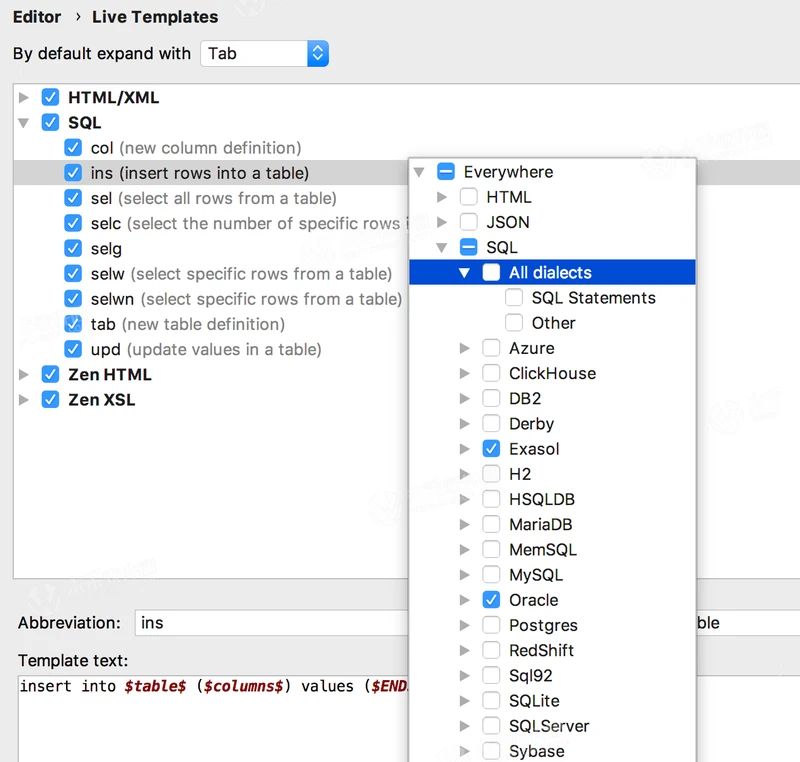This screenshot has width=800, height=762.
Task: Toggle the Everywhere context checkbox
Action: pos(446,172)
